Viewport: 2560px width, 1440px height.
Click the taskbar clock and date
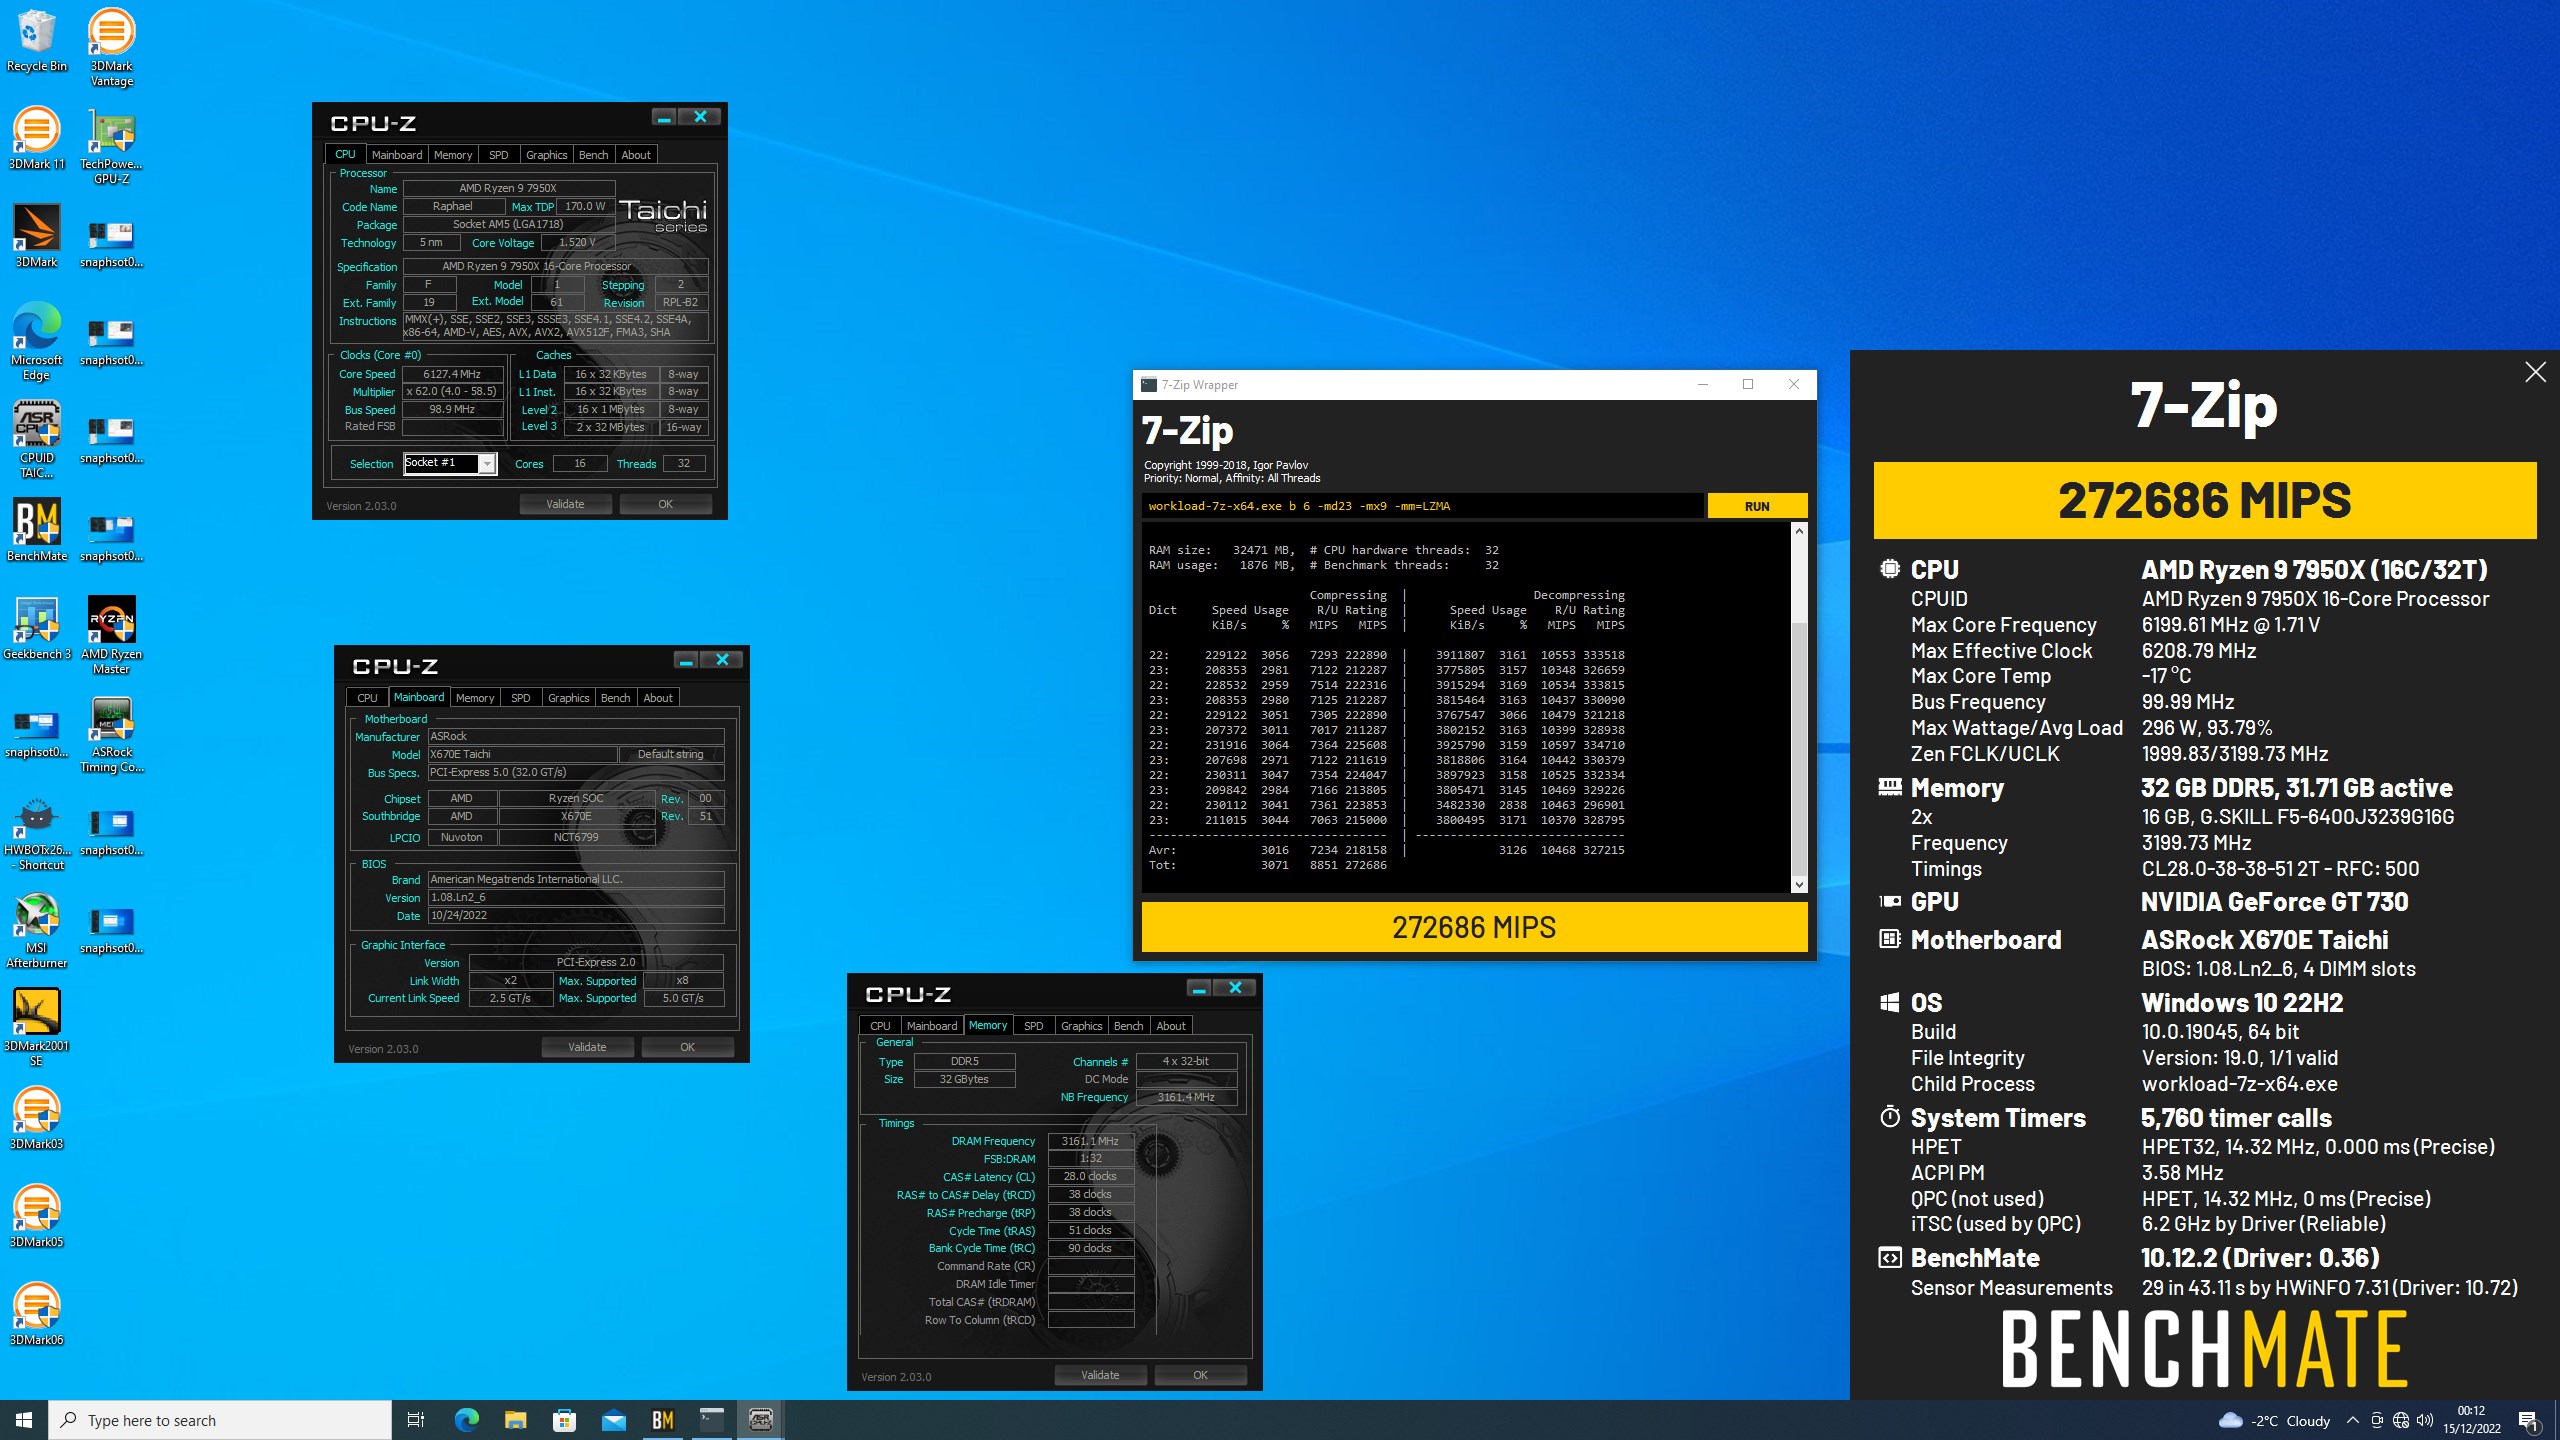click(x=2471, y=1420)
